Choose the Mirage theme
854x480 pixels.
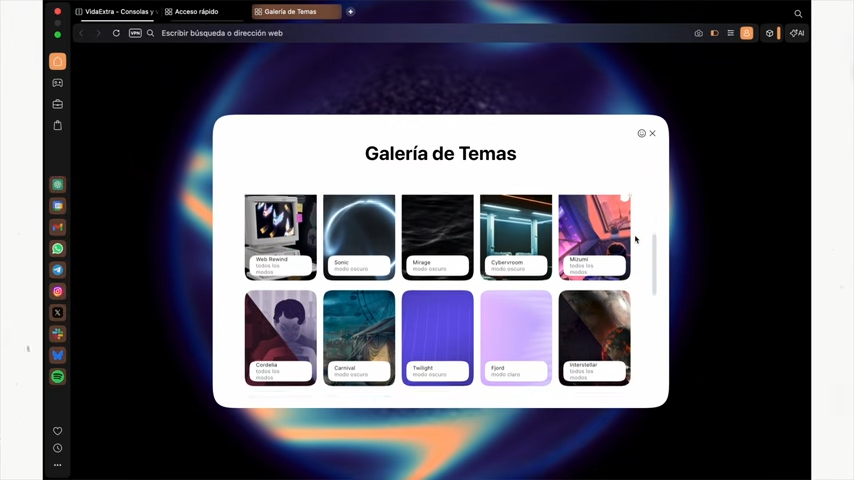[x=437, y=237]
